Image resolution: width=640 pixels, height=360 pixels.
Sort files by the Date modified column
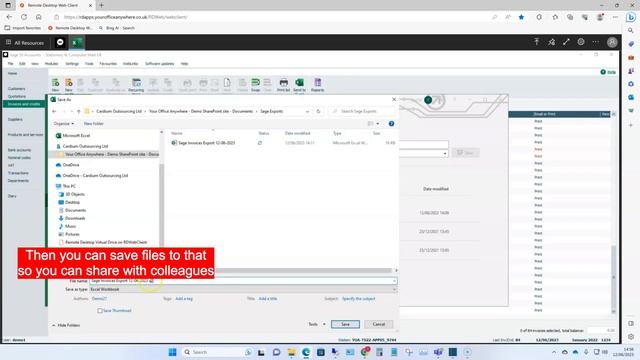(x=298, y=133)
